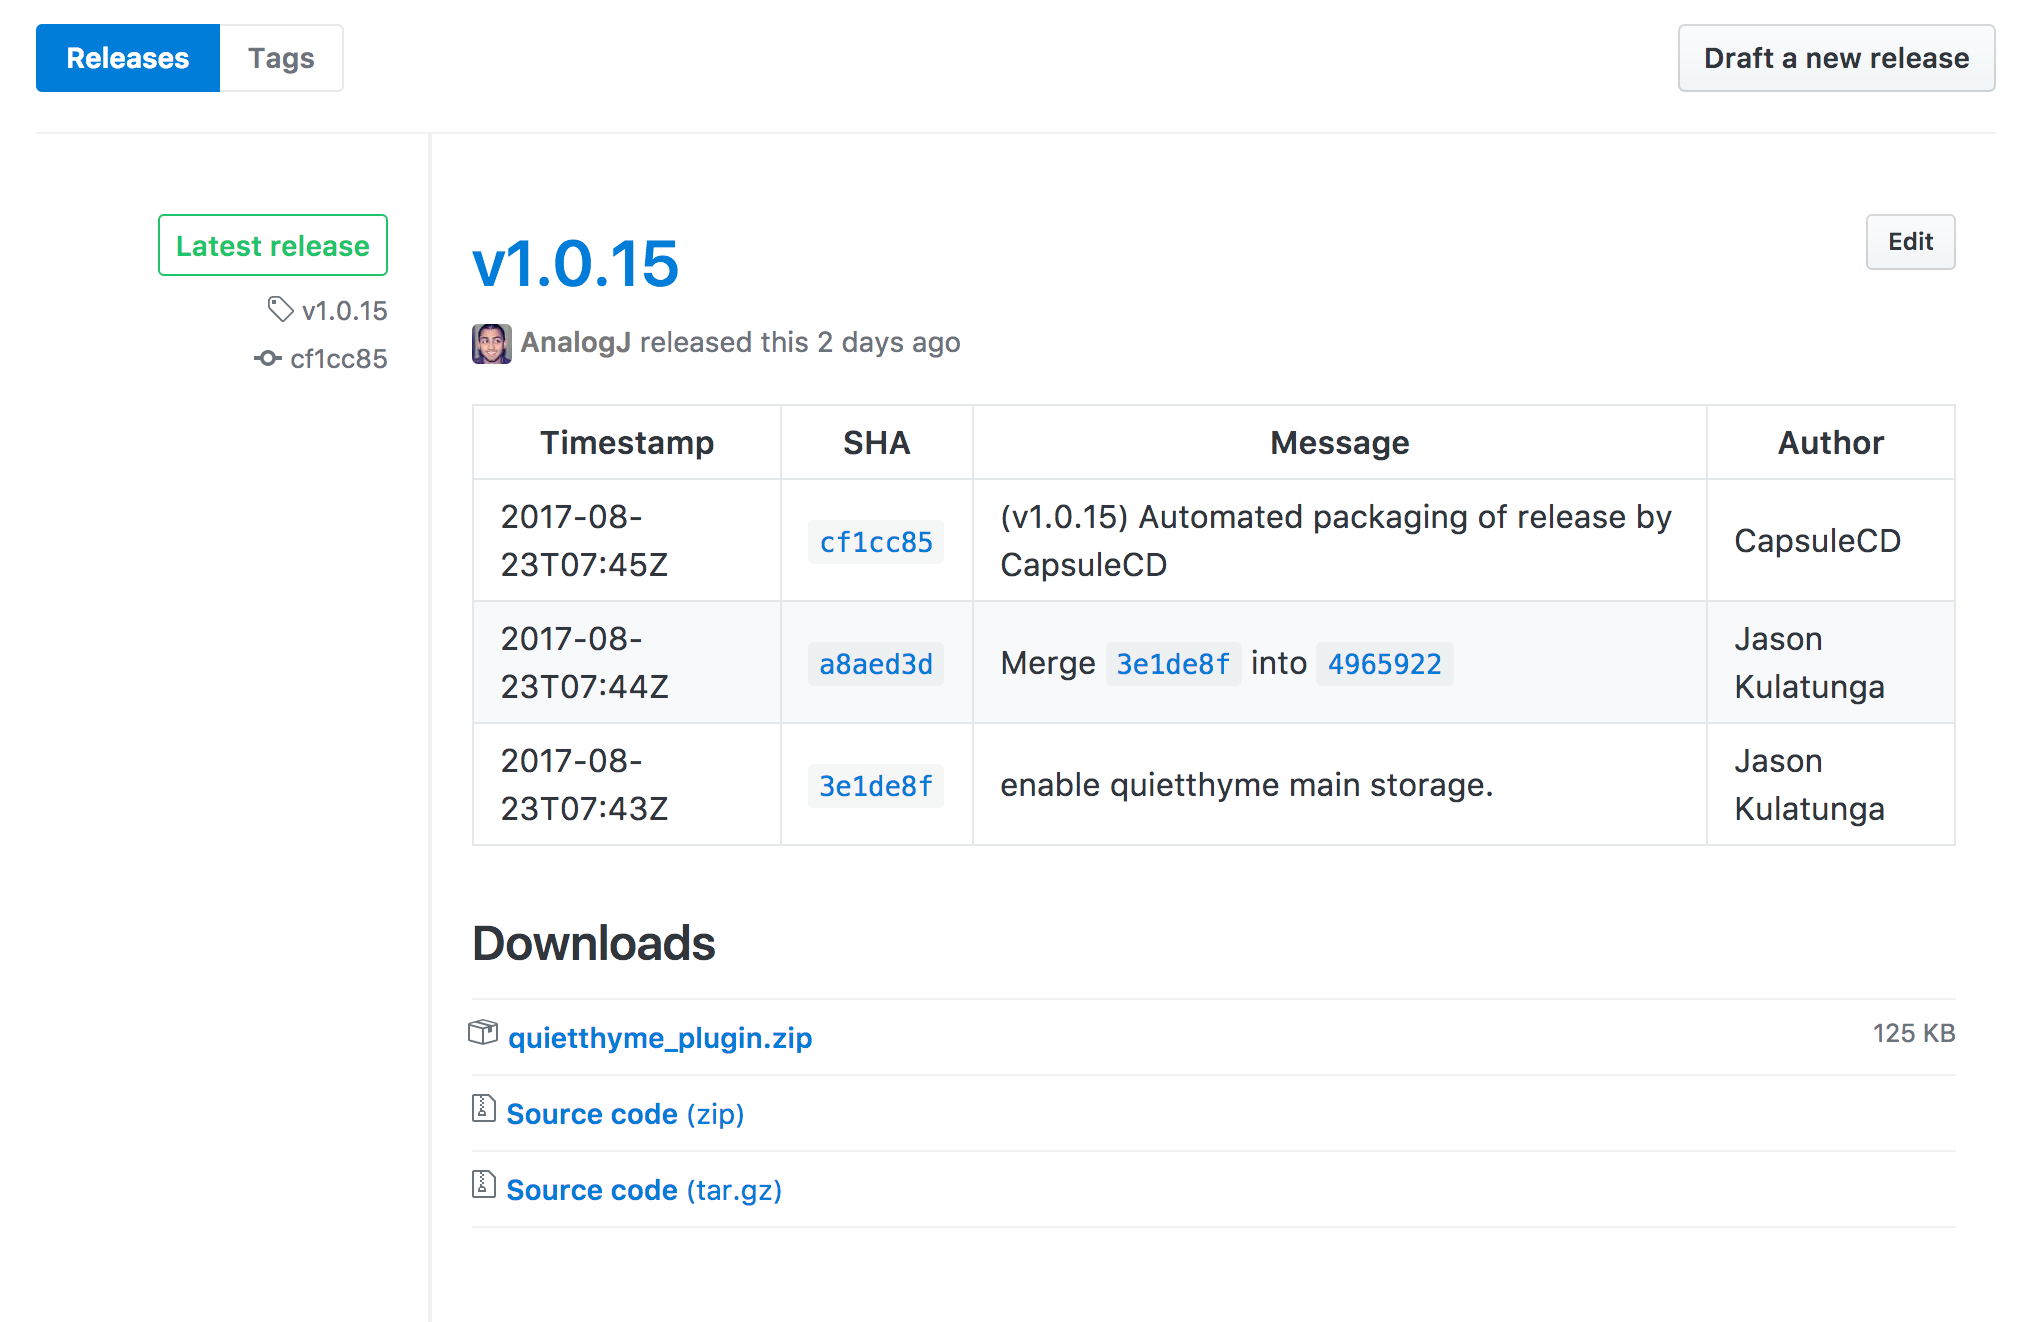Click the Latest release badge
Viewport: 2022px width, 1322px height.
pyautogui.click(x=273, y=245)
